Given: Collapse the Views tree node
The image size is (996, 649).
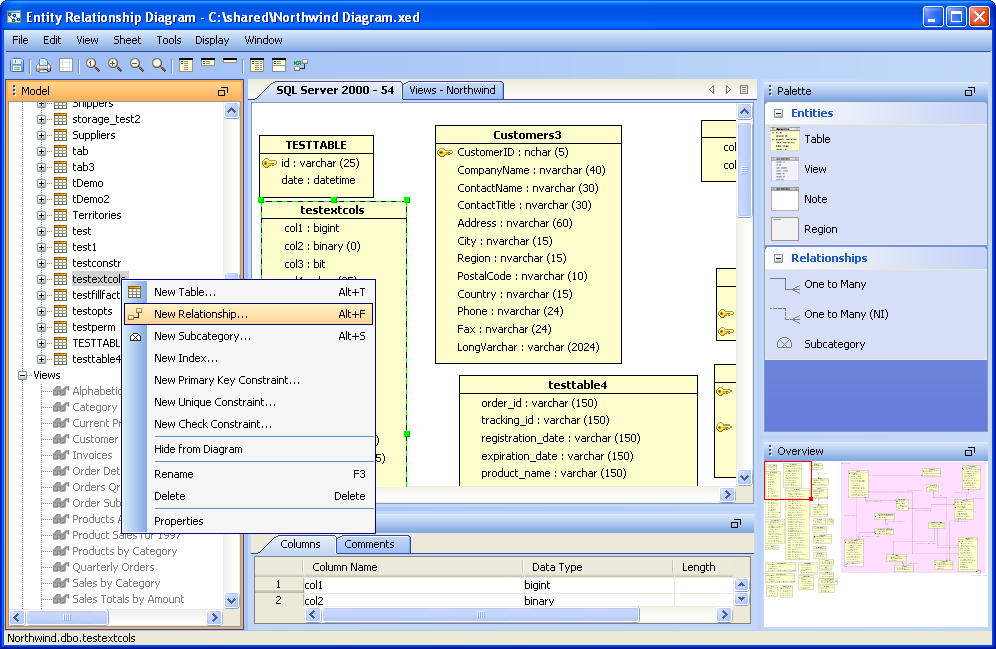Looking at the screenshot, I should 23,375.
